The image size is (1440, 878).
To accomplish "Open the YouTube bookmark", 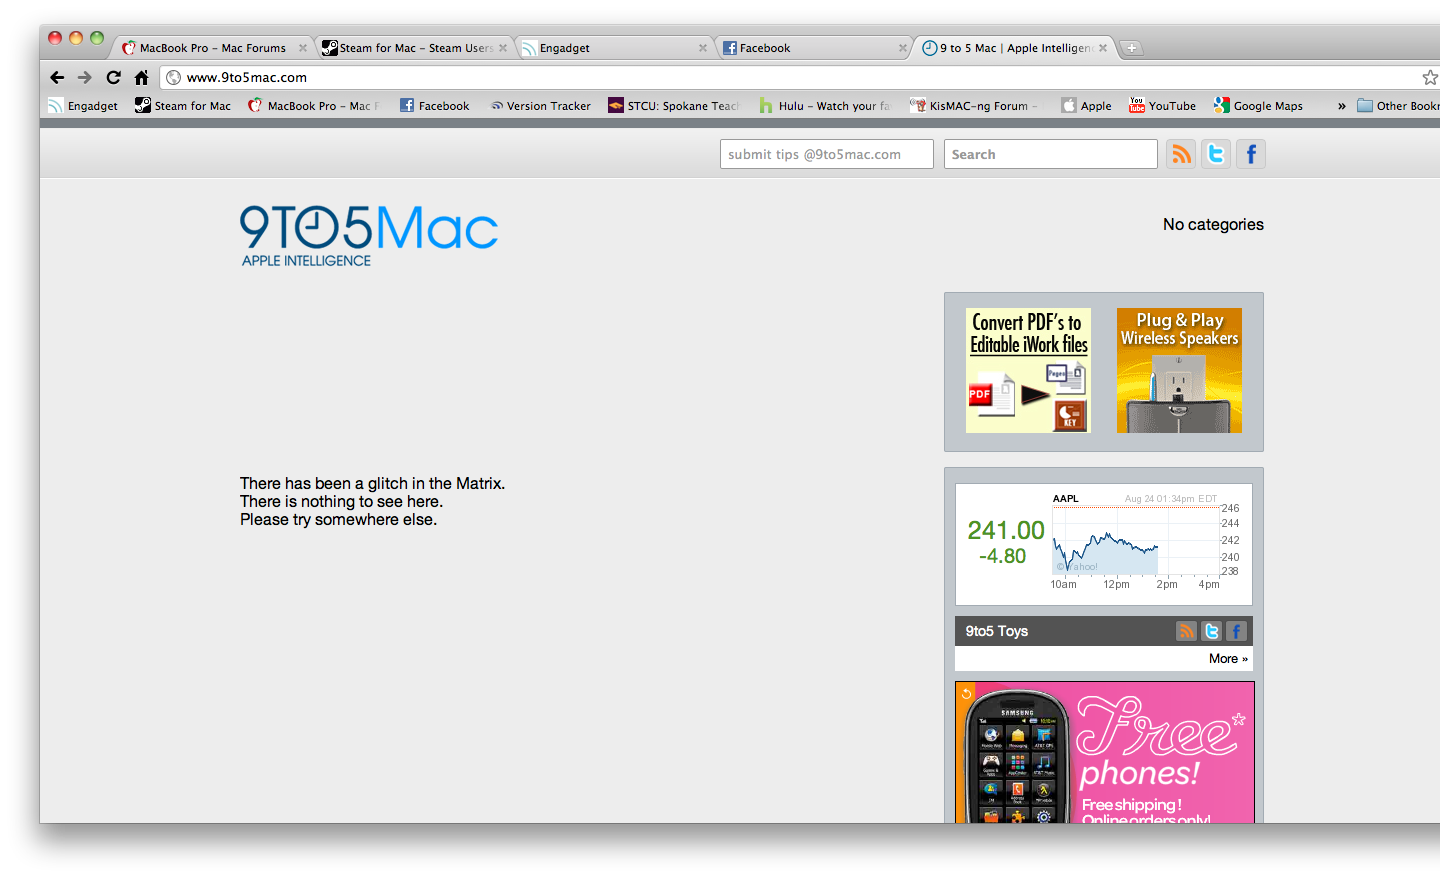I will (1162, 106).
